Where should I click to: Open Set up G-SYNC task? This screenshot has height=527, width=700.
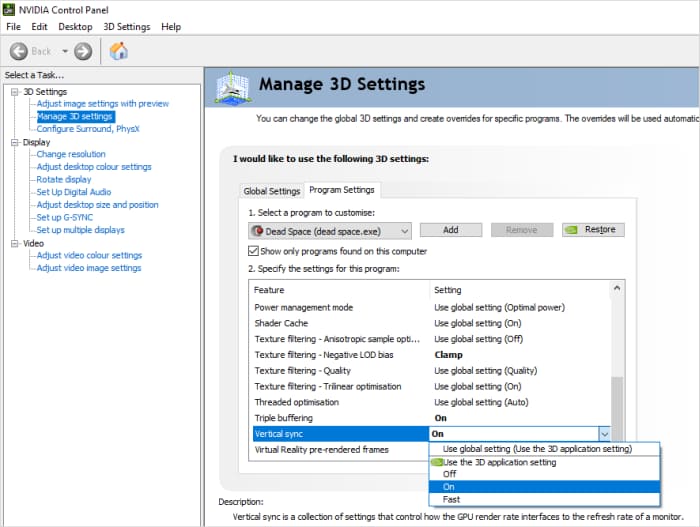(x=65, y=217)
